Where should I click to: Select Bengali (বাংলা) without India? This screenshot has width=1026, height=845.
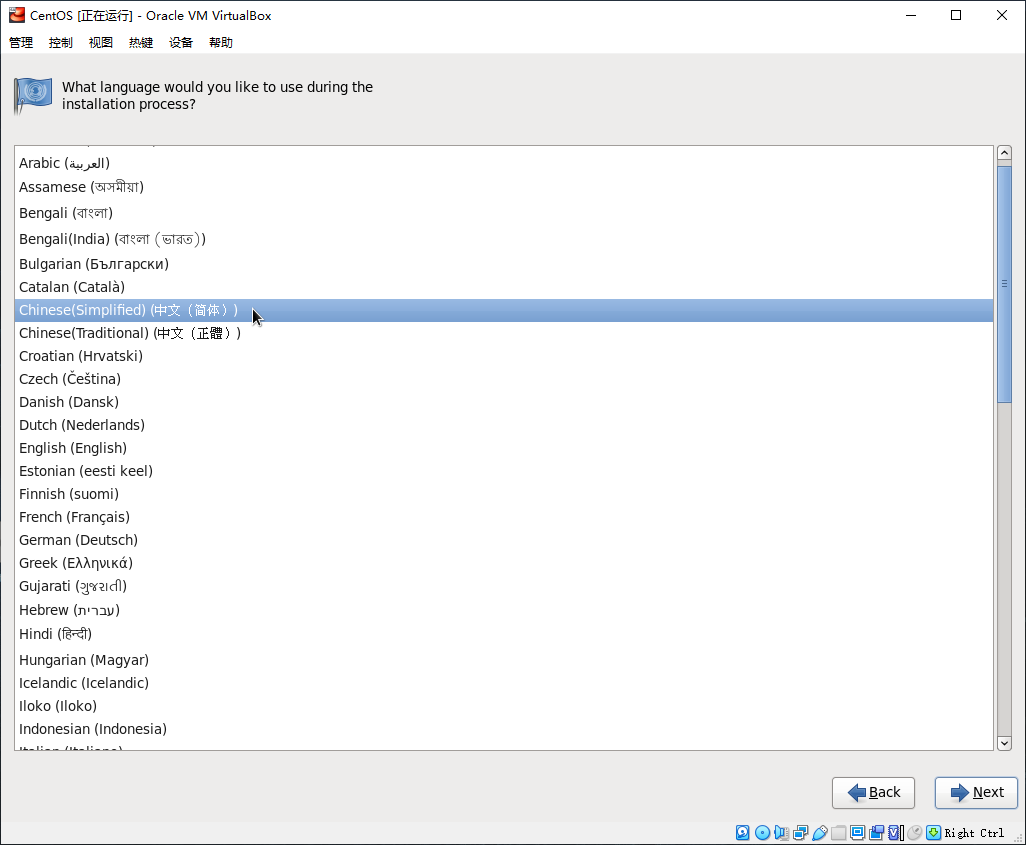[504, 213]
